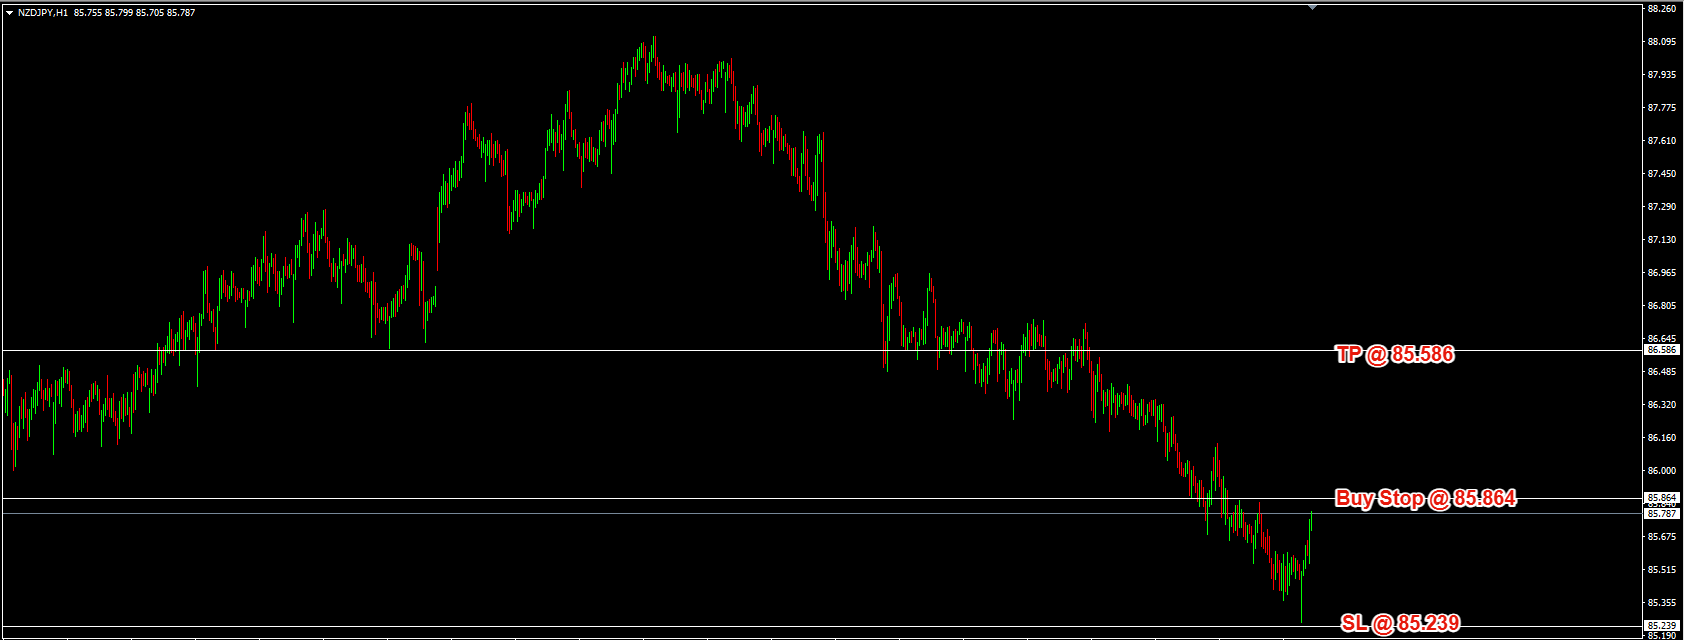Click the 86.586 price tag on axis
The width and height of the screenshot is (1685, 640).
1663,350
